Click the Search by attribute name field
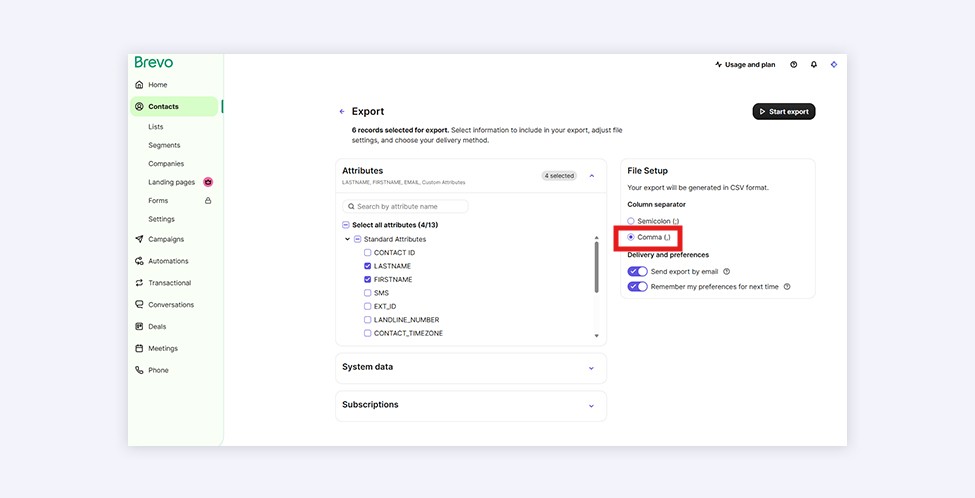The image size is (975, 498). [405, 206]
